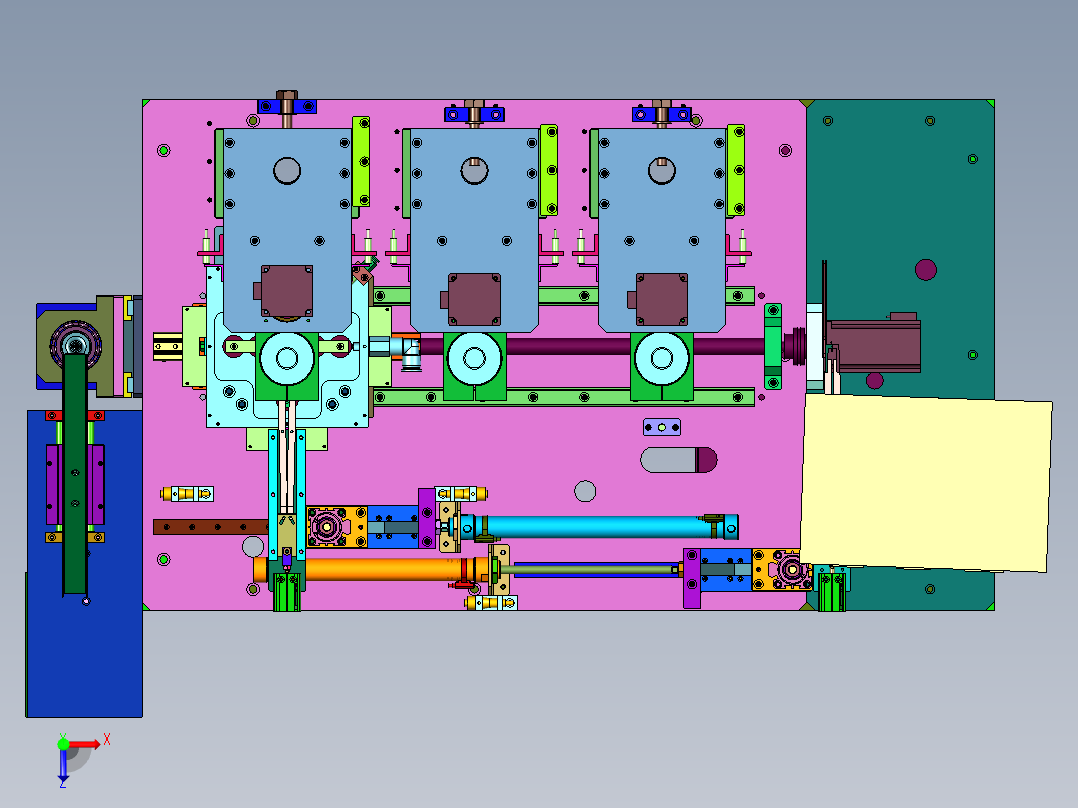The image size is (1078, 808).
Task: Pick the blue clamp above the left plate
Action: pos(287,107)
